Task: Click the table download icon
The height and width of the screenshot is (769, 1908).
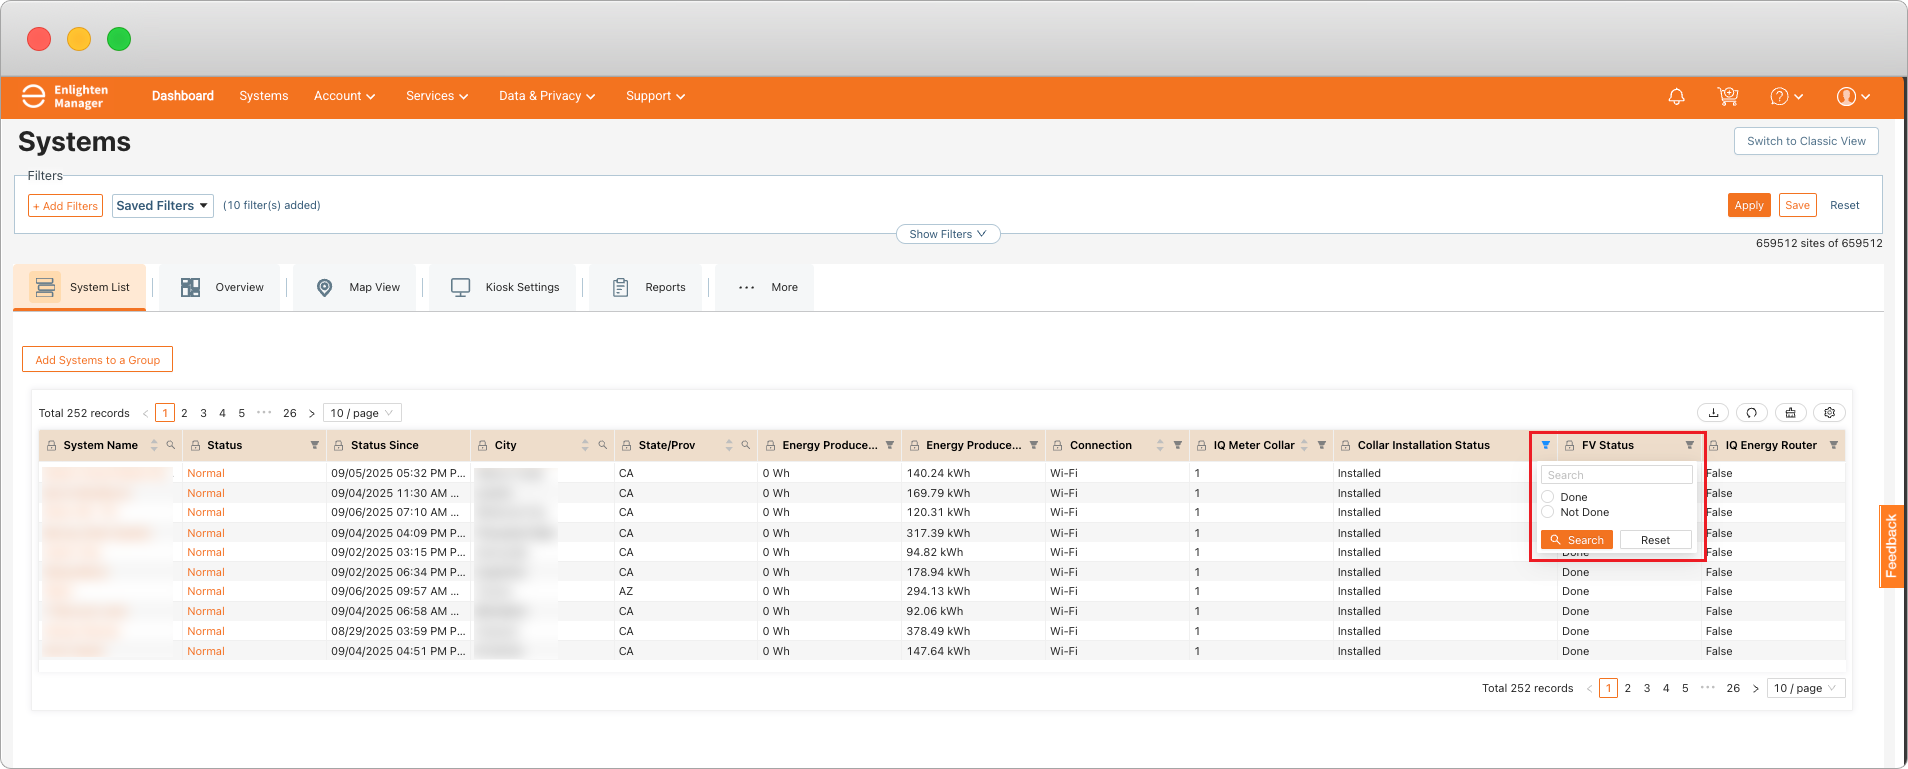Action: tap(1714, 413)
